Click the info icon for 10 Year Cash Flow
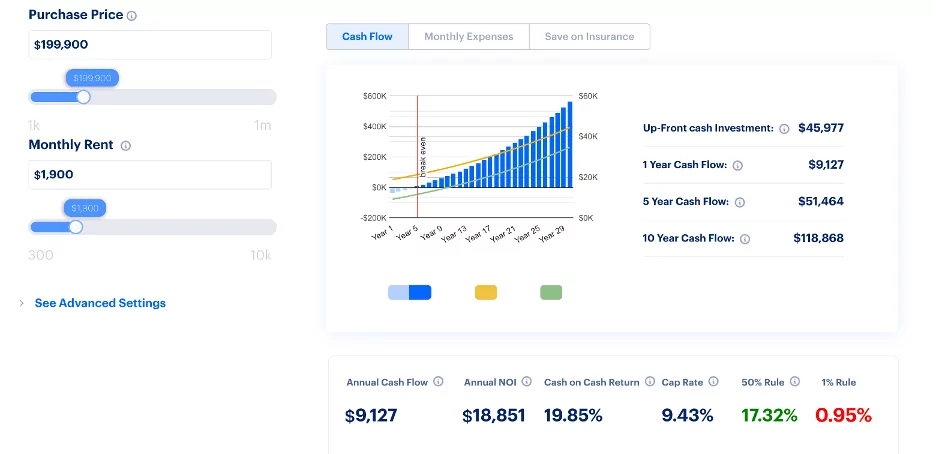The height and width of the screenshot is (454, 936). pos(744,239)
